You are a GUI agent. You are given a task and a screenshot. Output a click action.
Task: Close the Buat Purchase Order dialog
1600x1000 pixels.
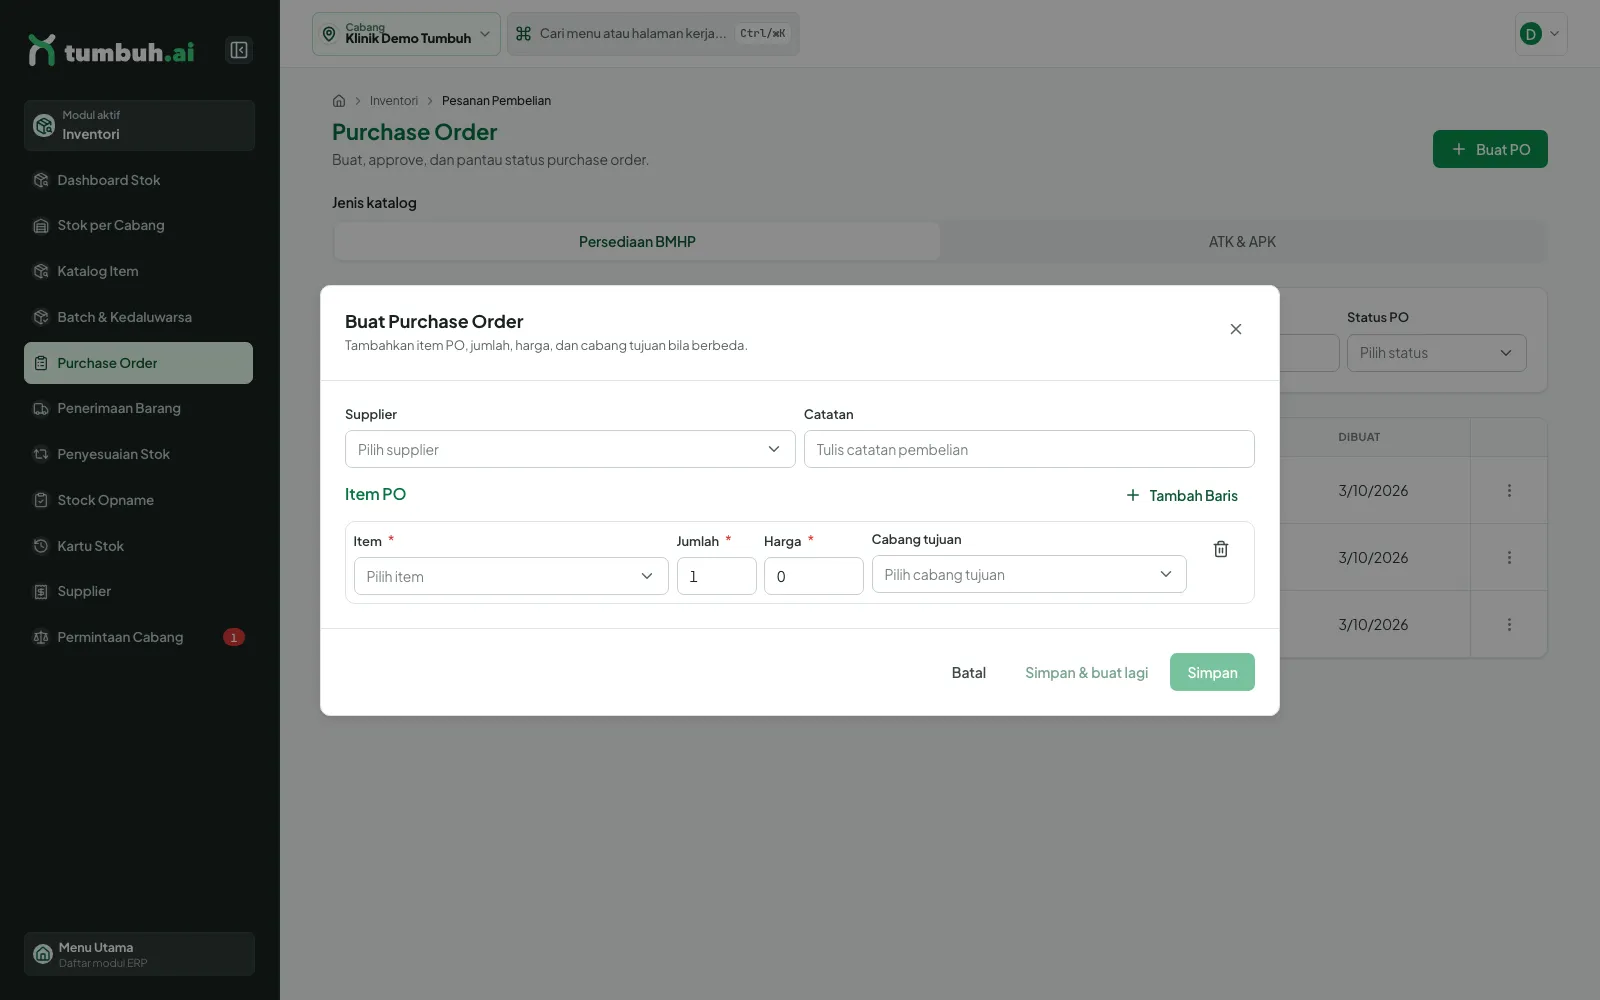pyautogui.click(x=1236, y=329)
